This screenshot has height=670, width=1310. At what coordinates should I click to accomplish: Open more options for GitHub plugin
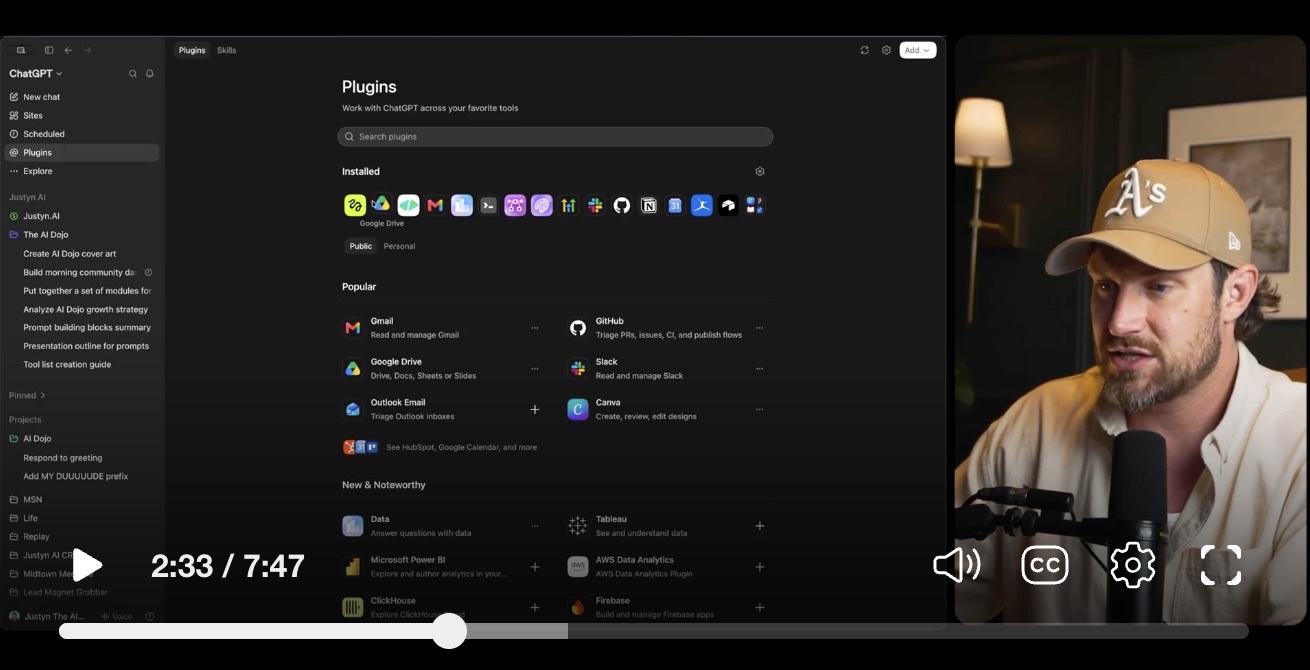[760, 328]
